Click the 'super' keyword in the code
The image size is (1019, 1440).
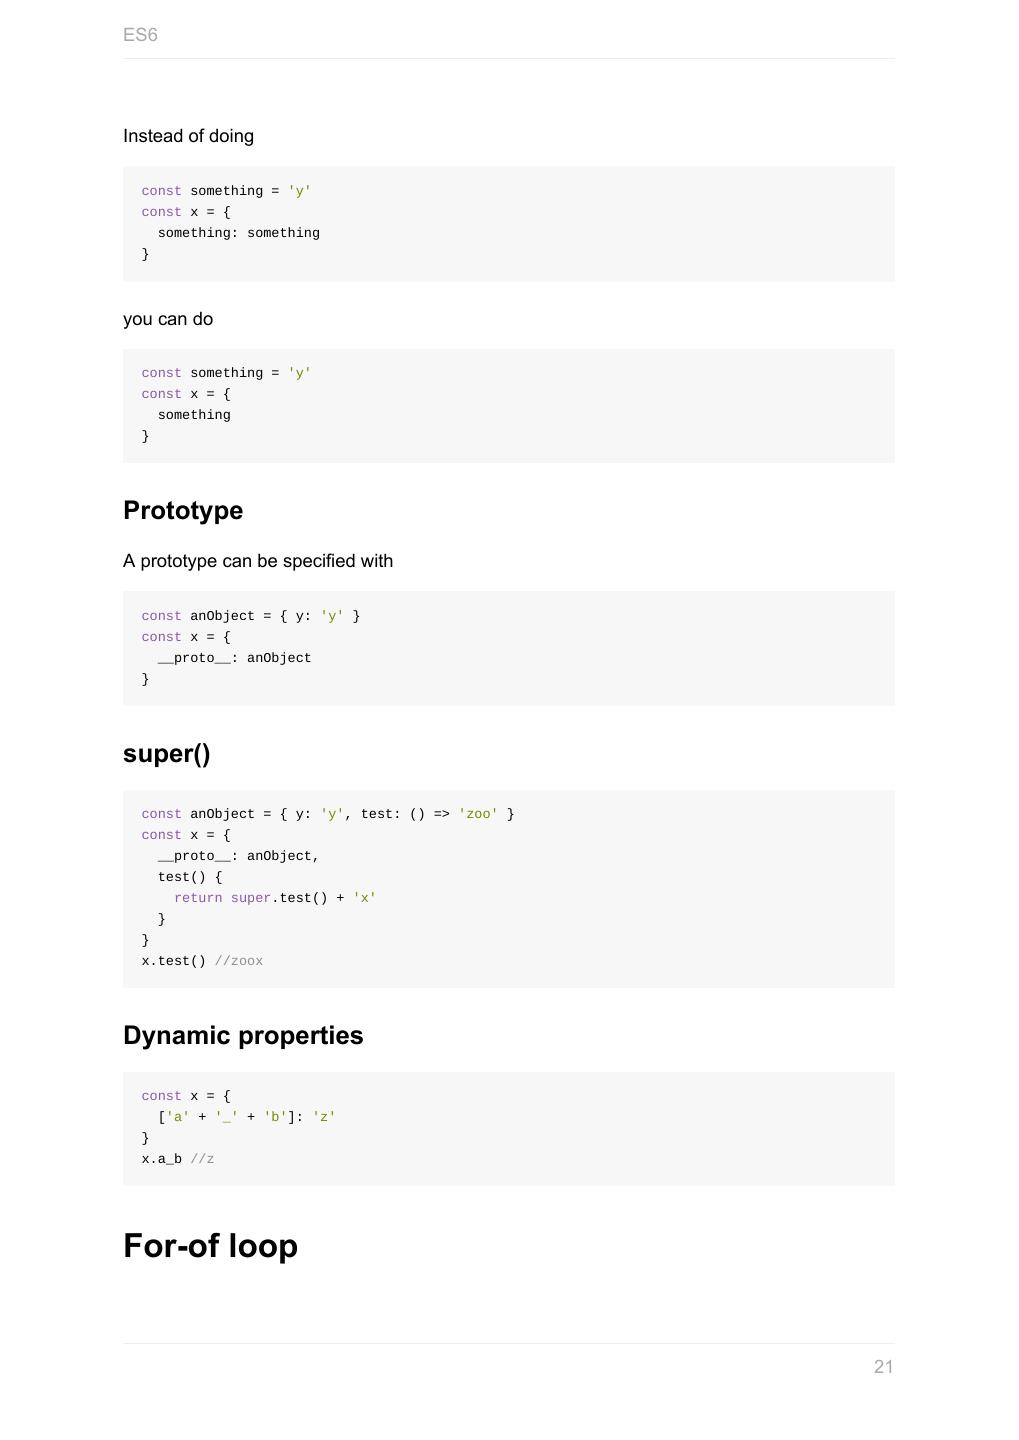click(x=250, y=898)
